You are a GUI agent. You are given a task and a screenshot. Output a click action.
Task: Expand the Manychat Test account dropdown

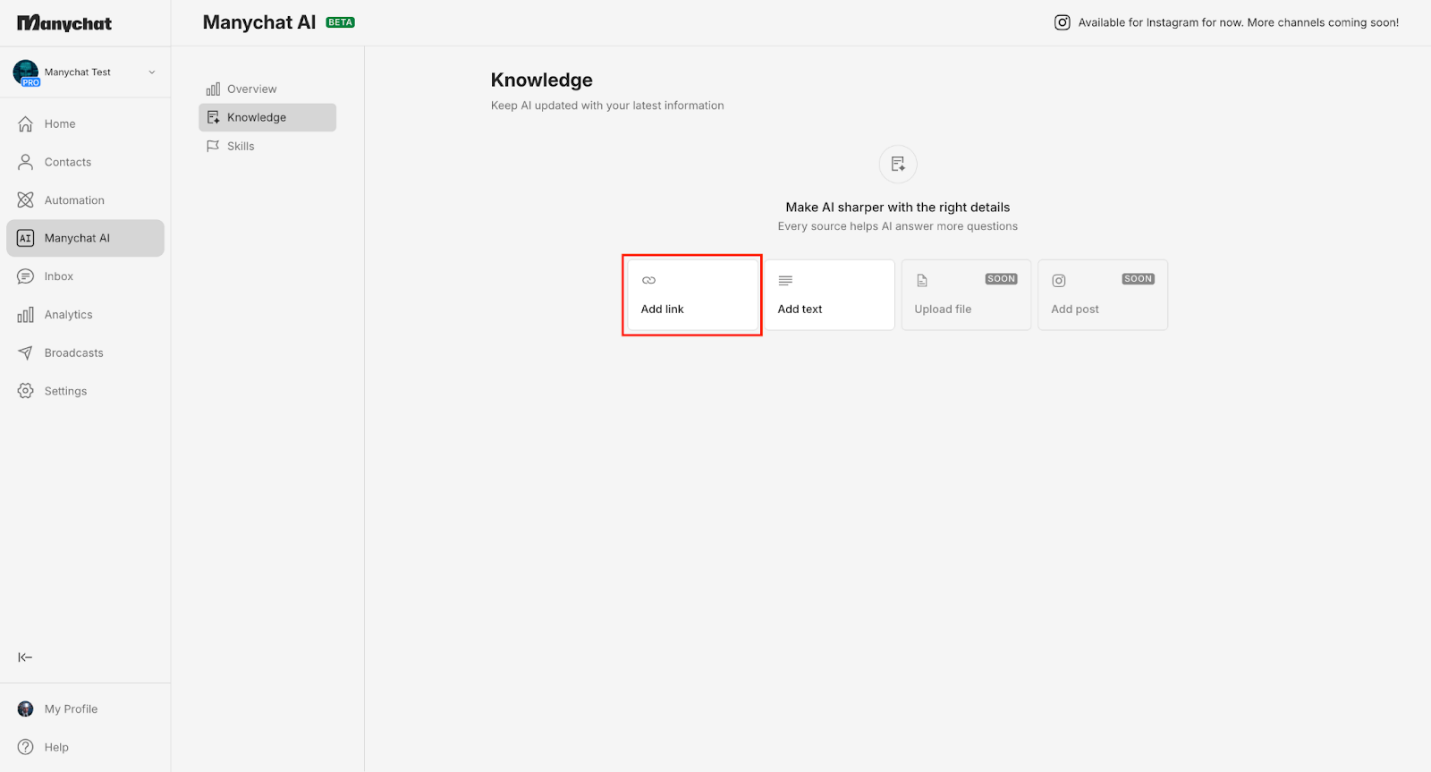[x=151, y=72]
